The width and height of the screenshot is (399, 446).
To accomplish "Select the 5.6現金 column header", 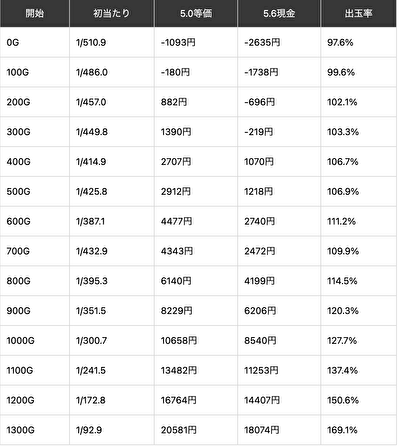I will pos(279,13).
